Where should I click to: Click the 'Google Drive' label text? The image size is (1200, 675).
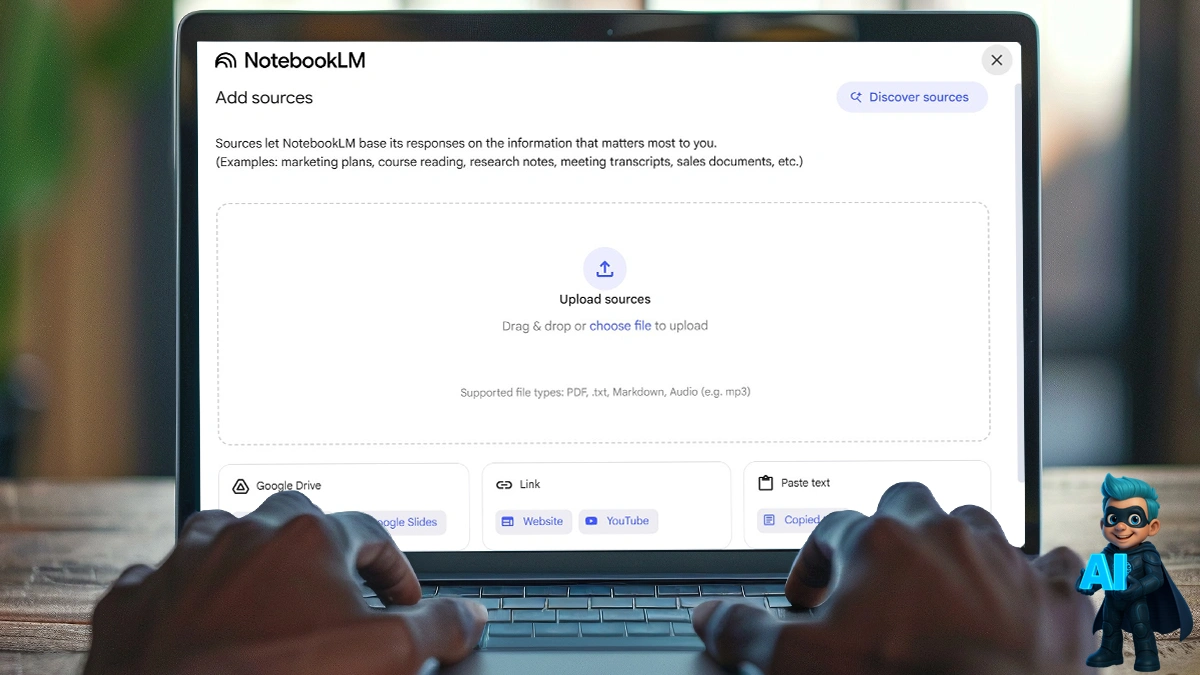[289, 486]
